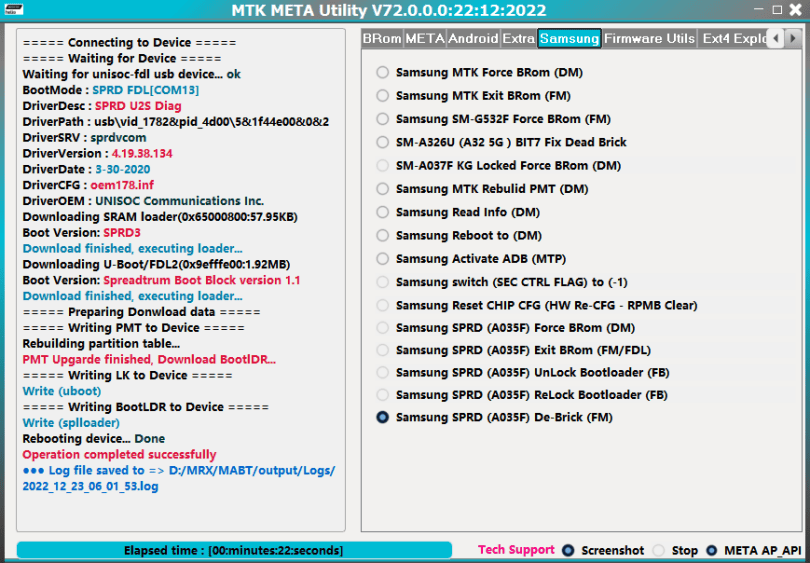Click the Stop option
Screen dimensions: 810x563
click(658, 550)
